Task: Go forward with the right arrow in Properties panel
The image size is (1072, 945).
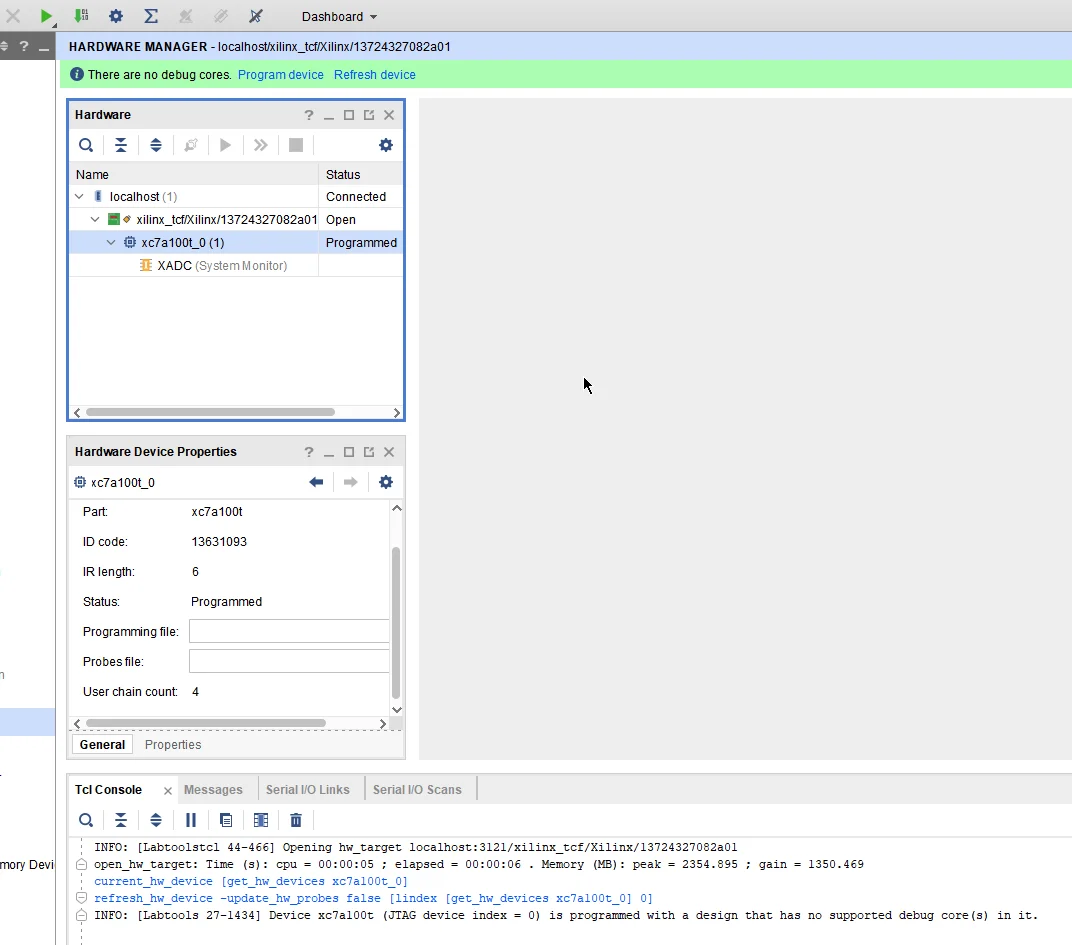Action: [x=351, y=482]
